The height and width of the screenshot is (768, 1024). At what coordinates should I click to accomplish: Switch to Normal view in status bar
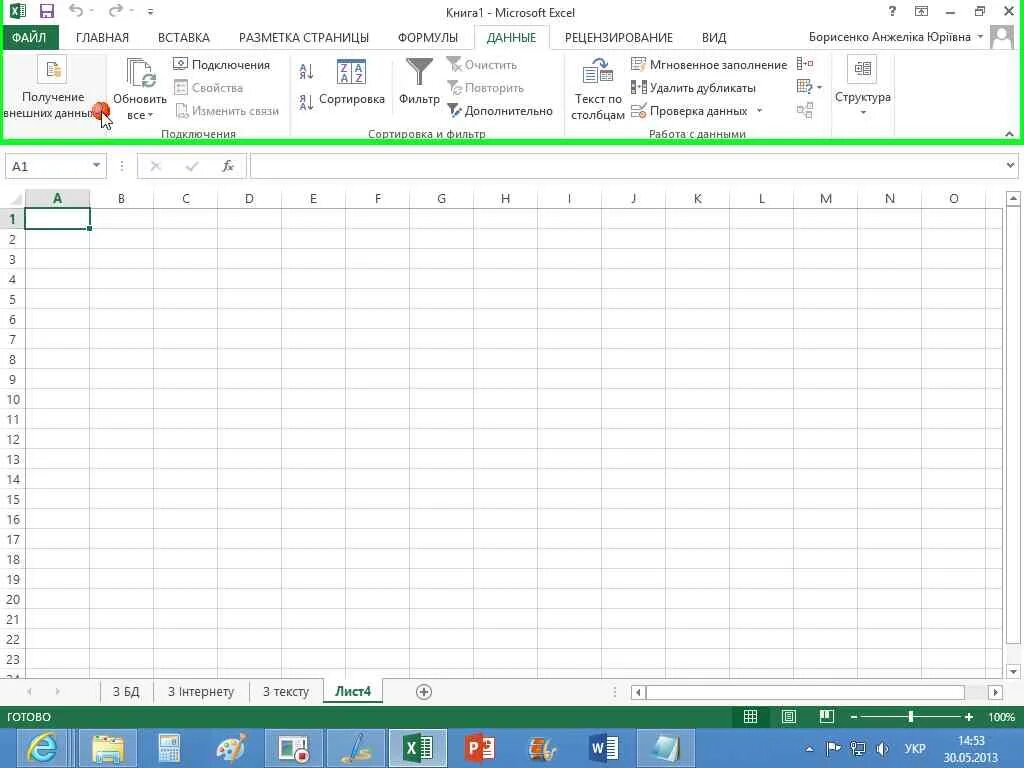(750, 716)
